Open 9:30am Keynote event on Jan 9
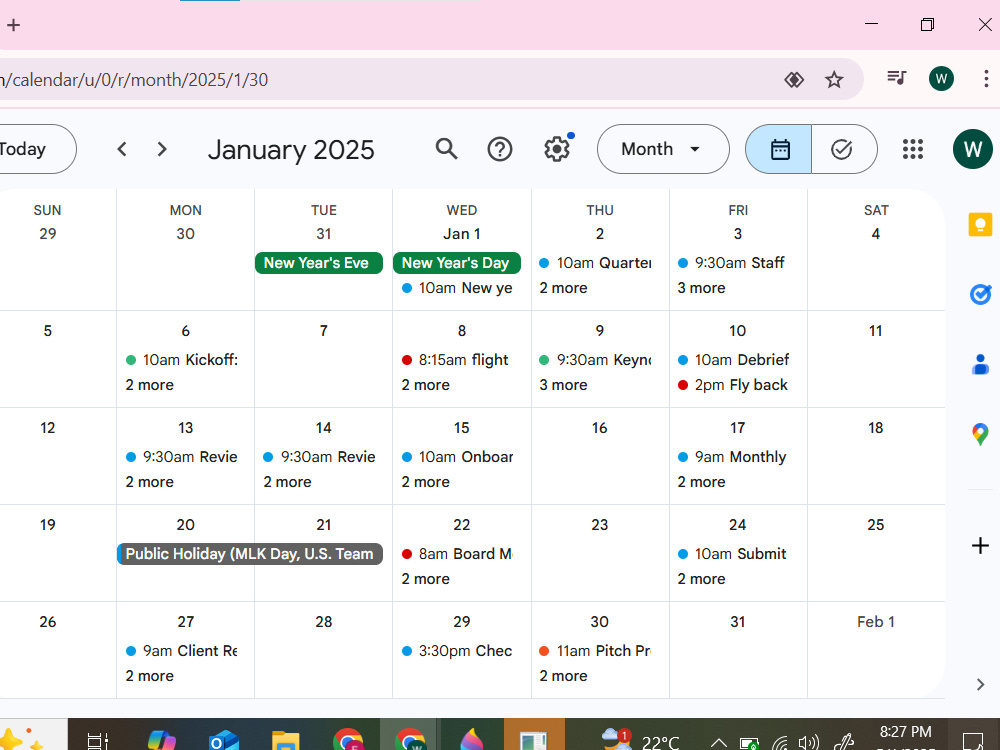 596,360
